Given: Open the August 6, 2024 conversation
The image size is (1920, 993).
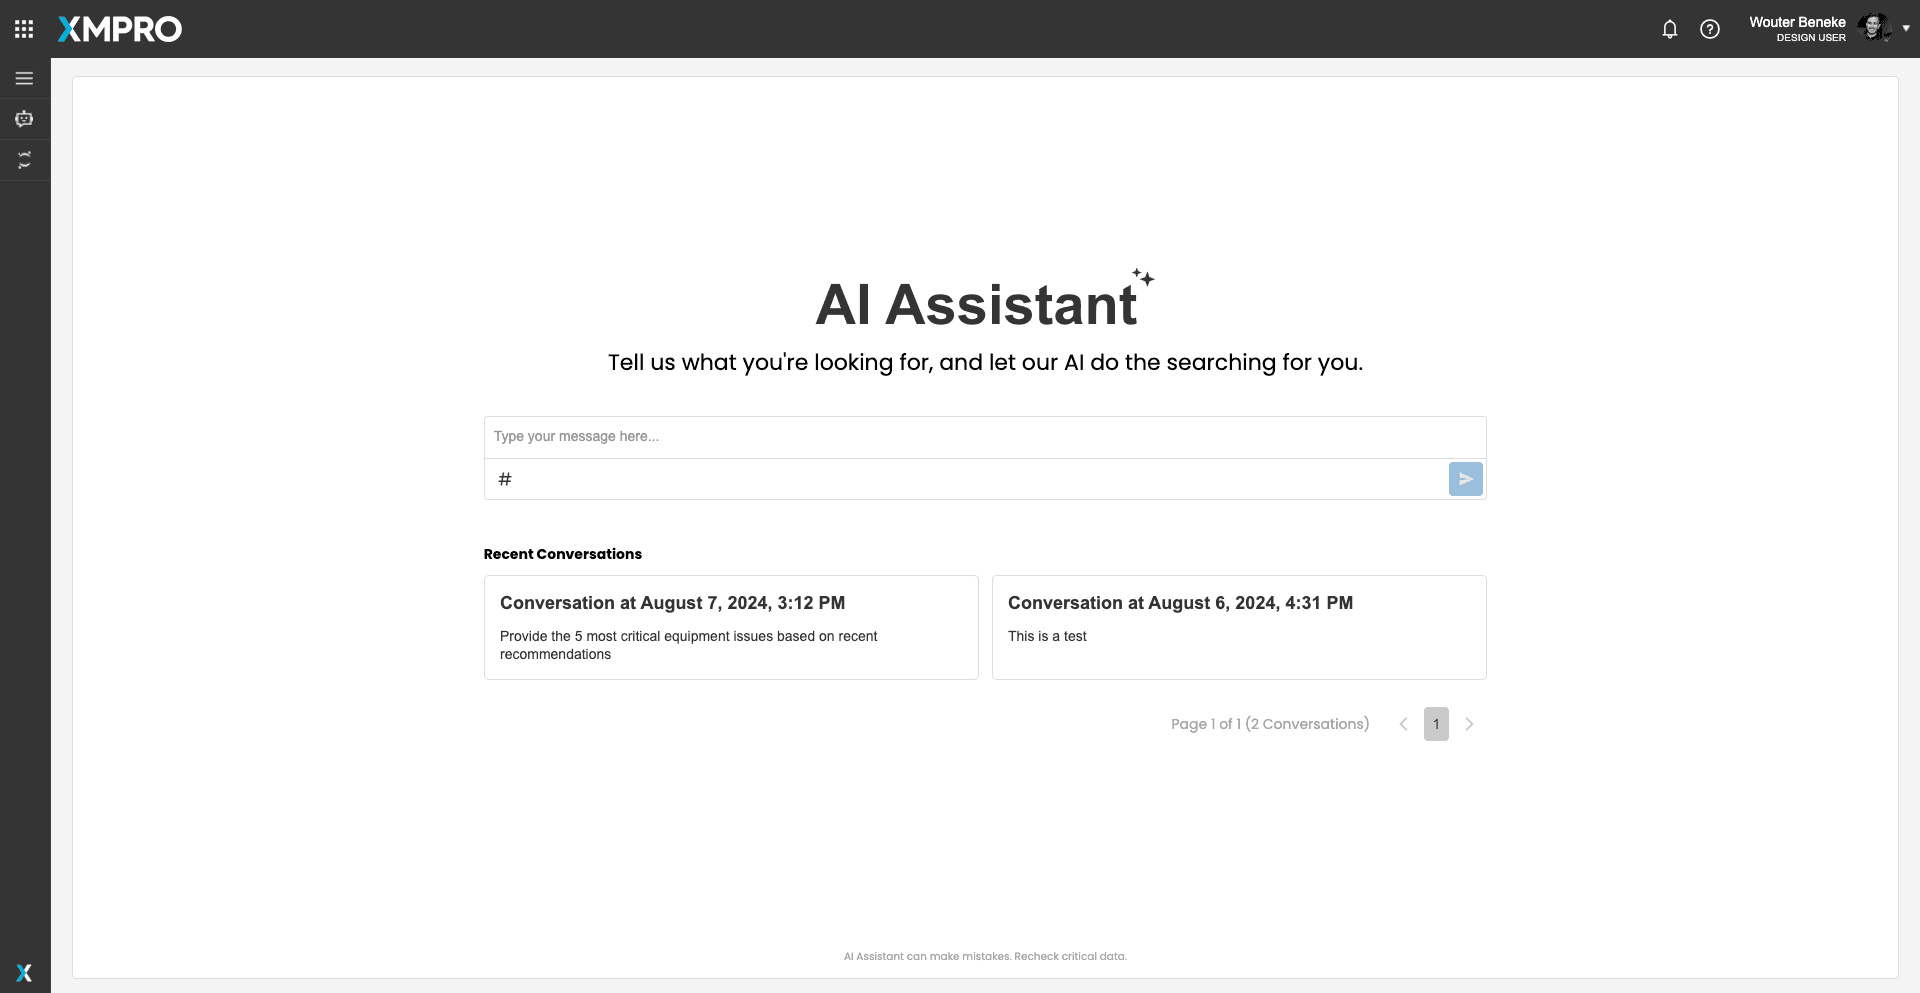Looking at the screenshot, I should (1238, 627).
